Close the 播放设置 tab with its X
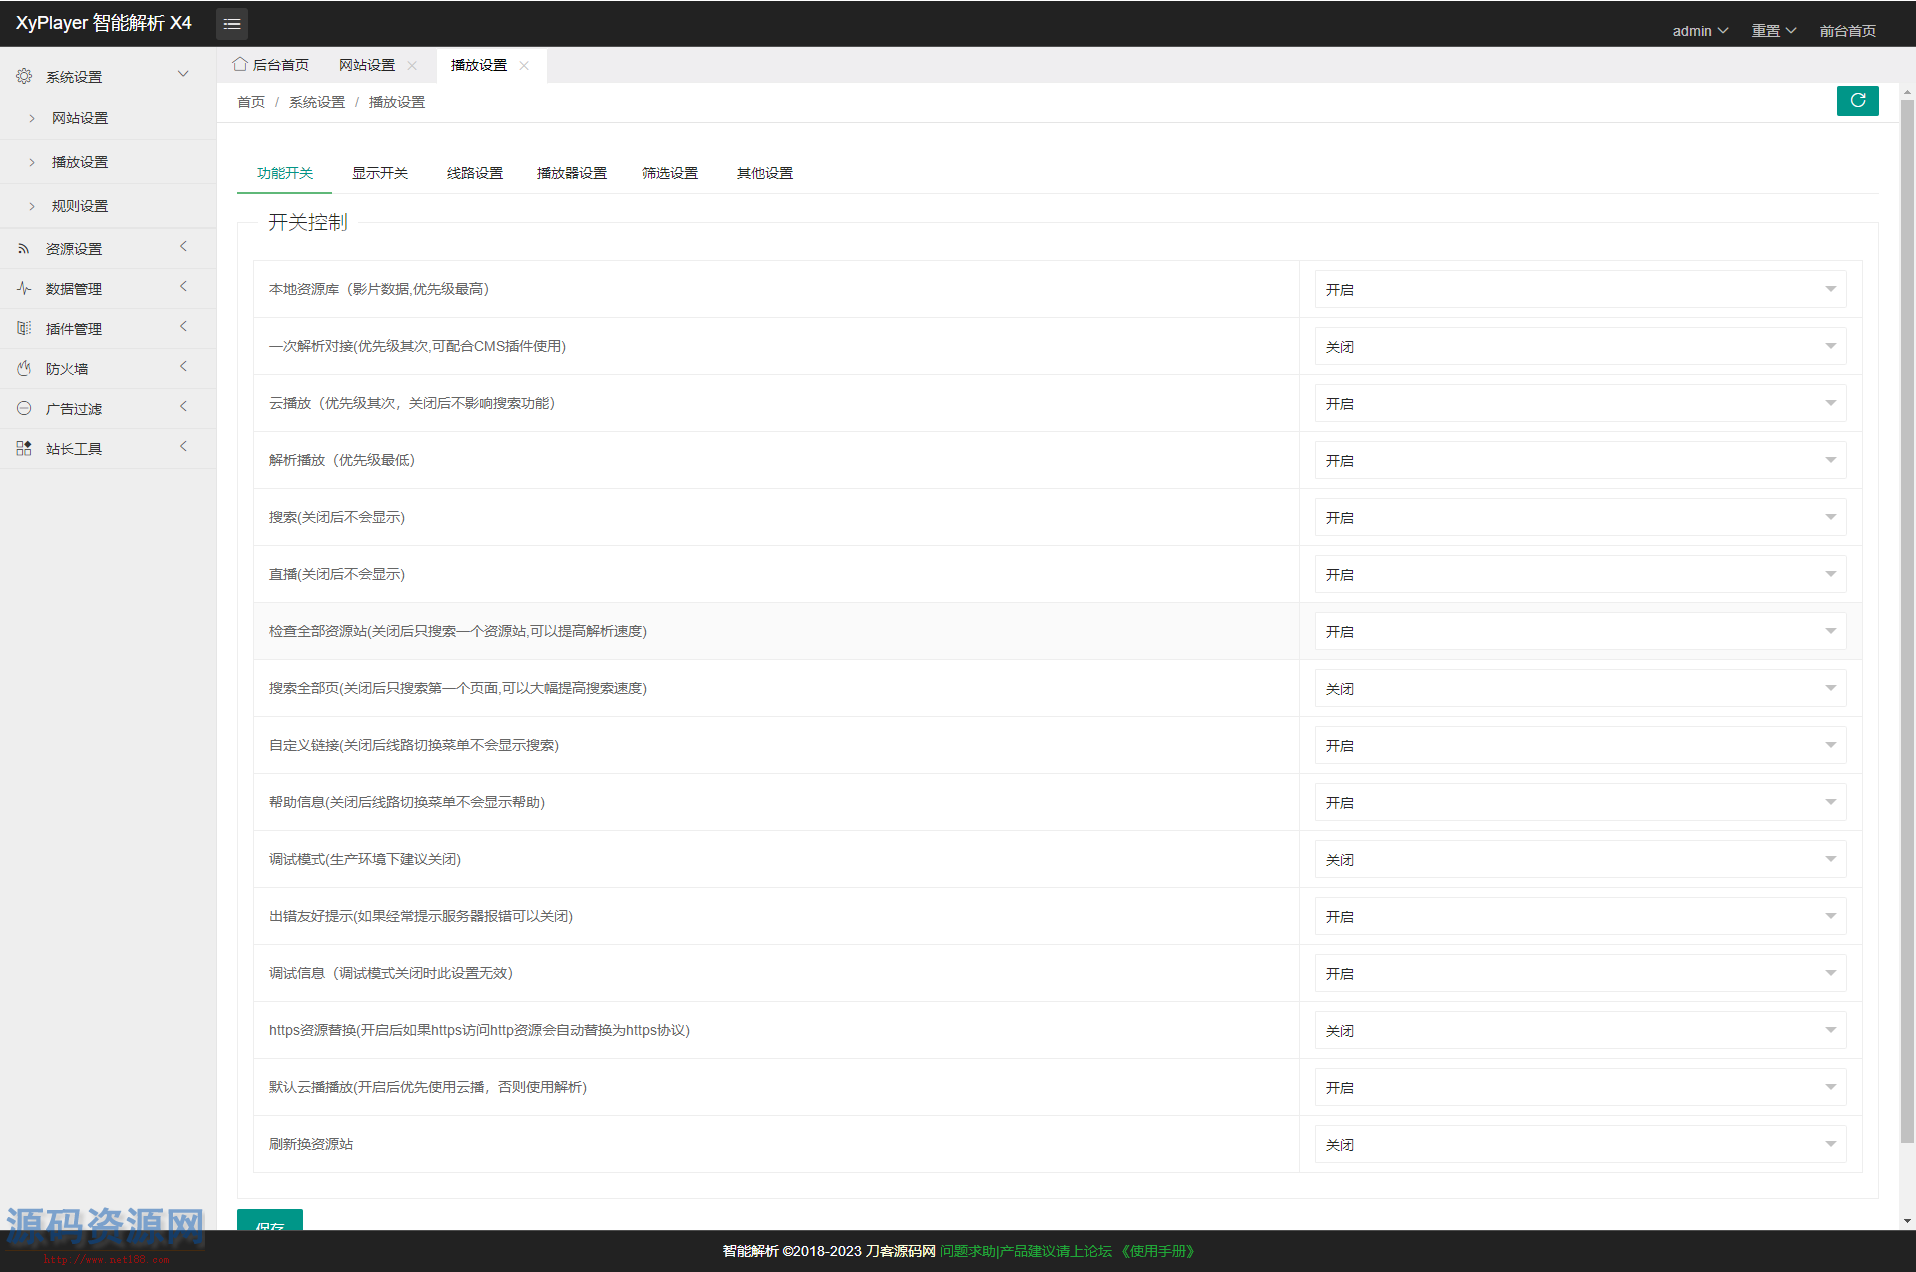This screenshot has width=1916, height=1272. coord(524,65)
